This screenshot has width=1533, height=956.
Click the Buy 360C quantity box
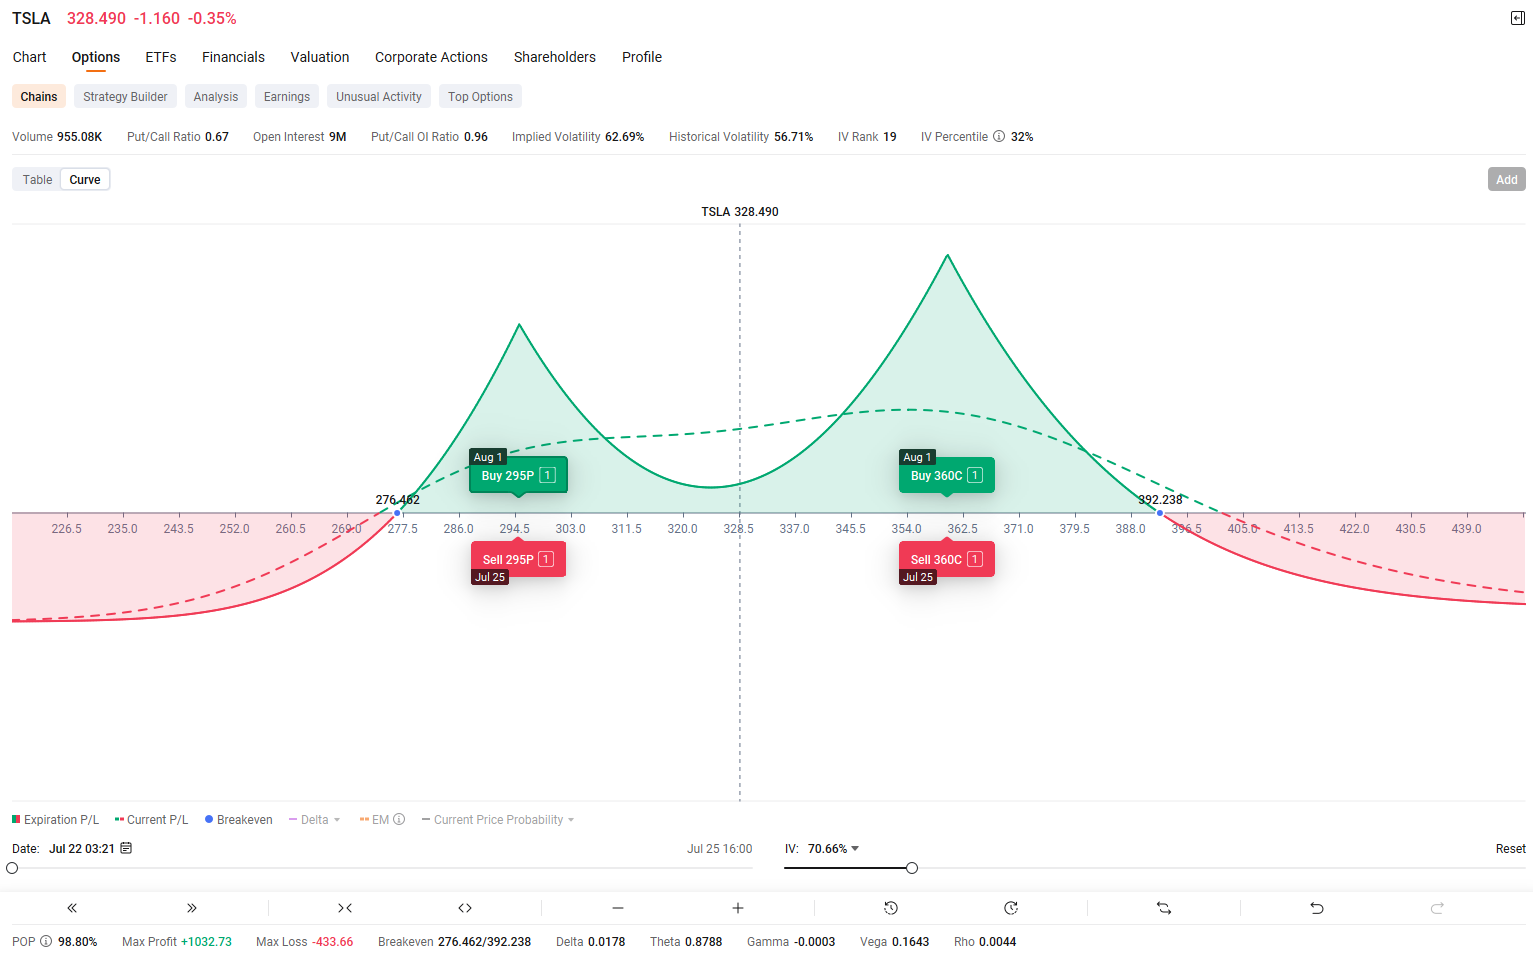click(975, 476)
